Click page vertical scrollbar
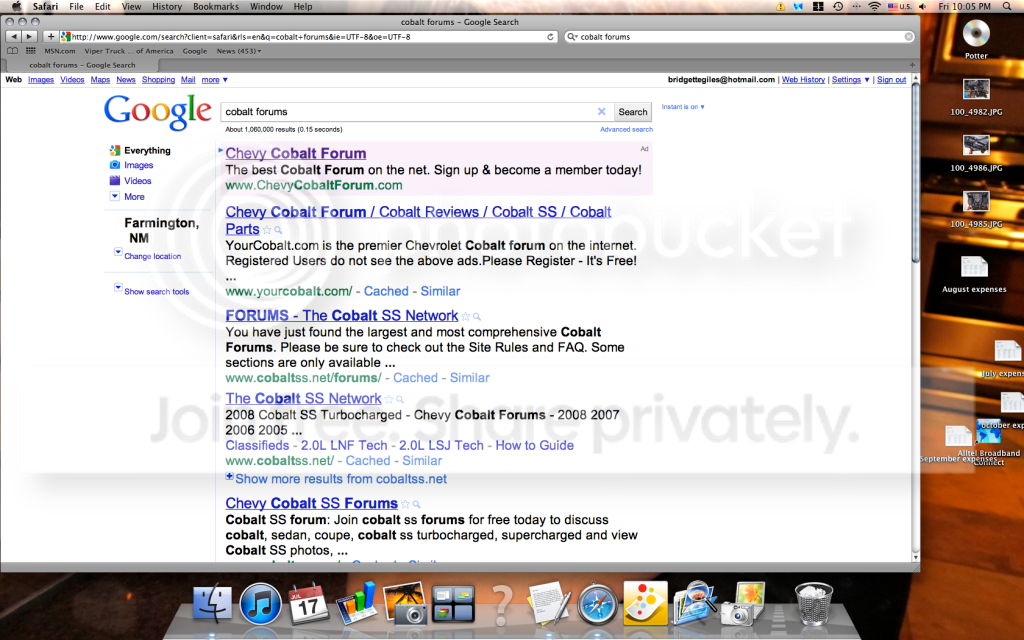 click(915, 172)
